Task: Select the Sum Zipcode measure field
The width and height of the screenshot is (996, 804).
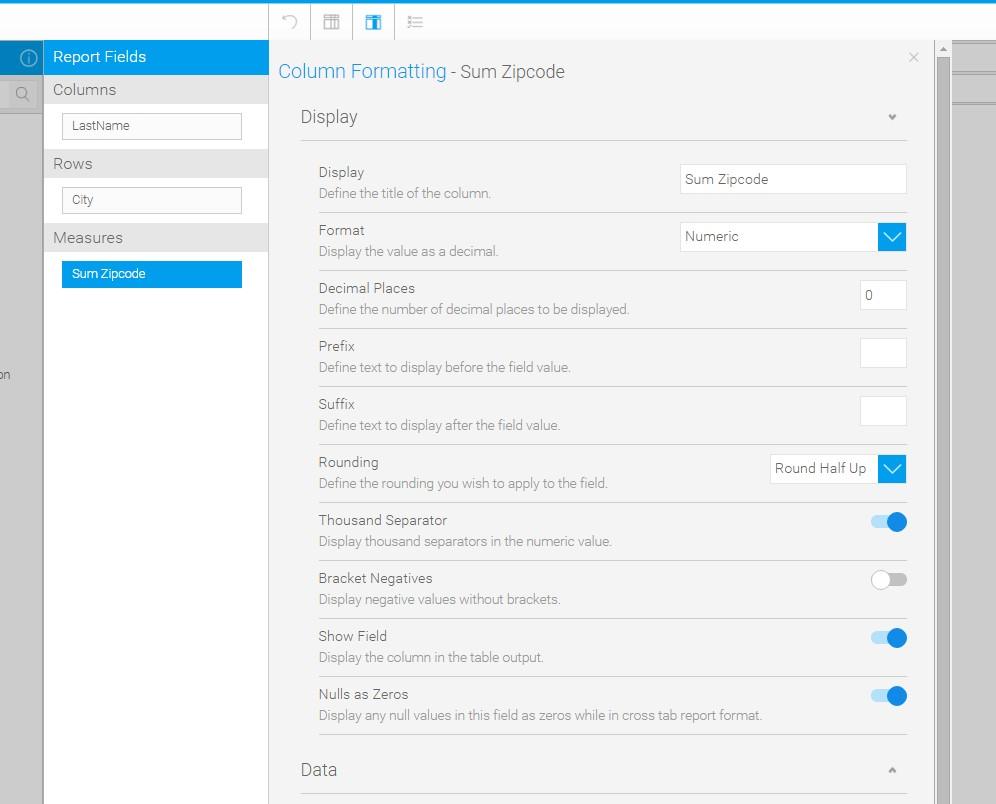Action: [x=152, y=274]
